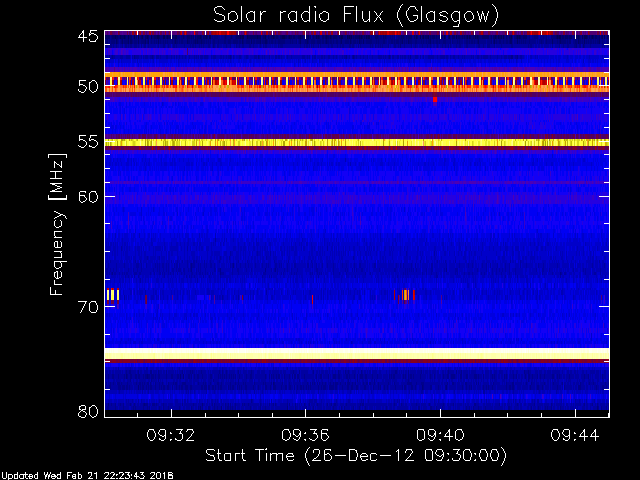This screenshot has height=480, width=640.
Task: Click the 80 frequency tick label
Action: pos(88,411)
